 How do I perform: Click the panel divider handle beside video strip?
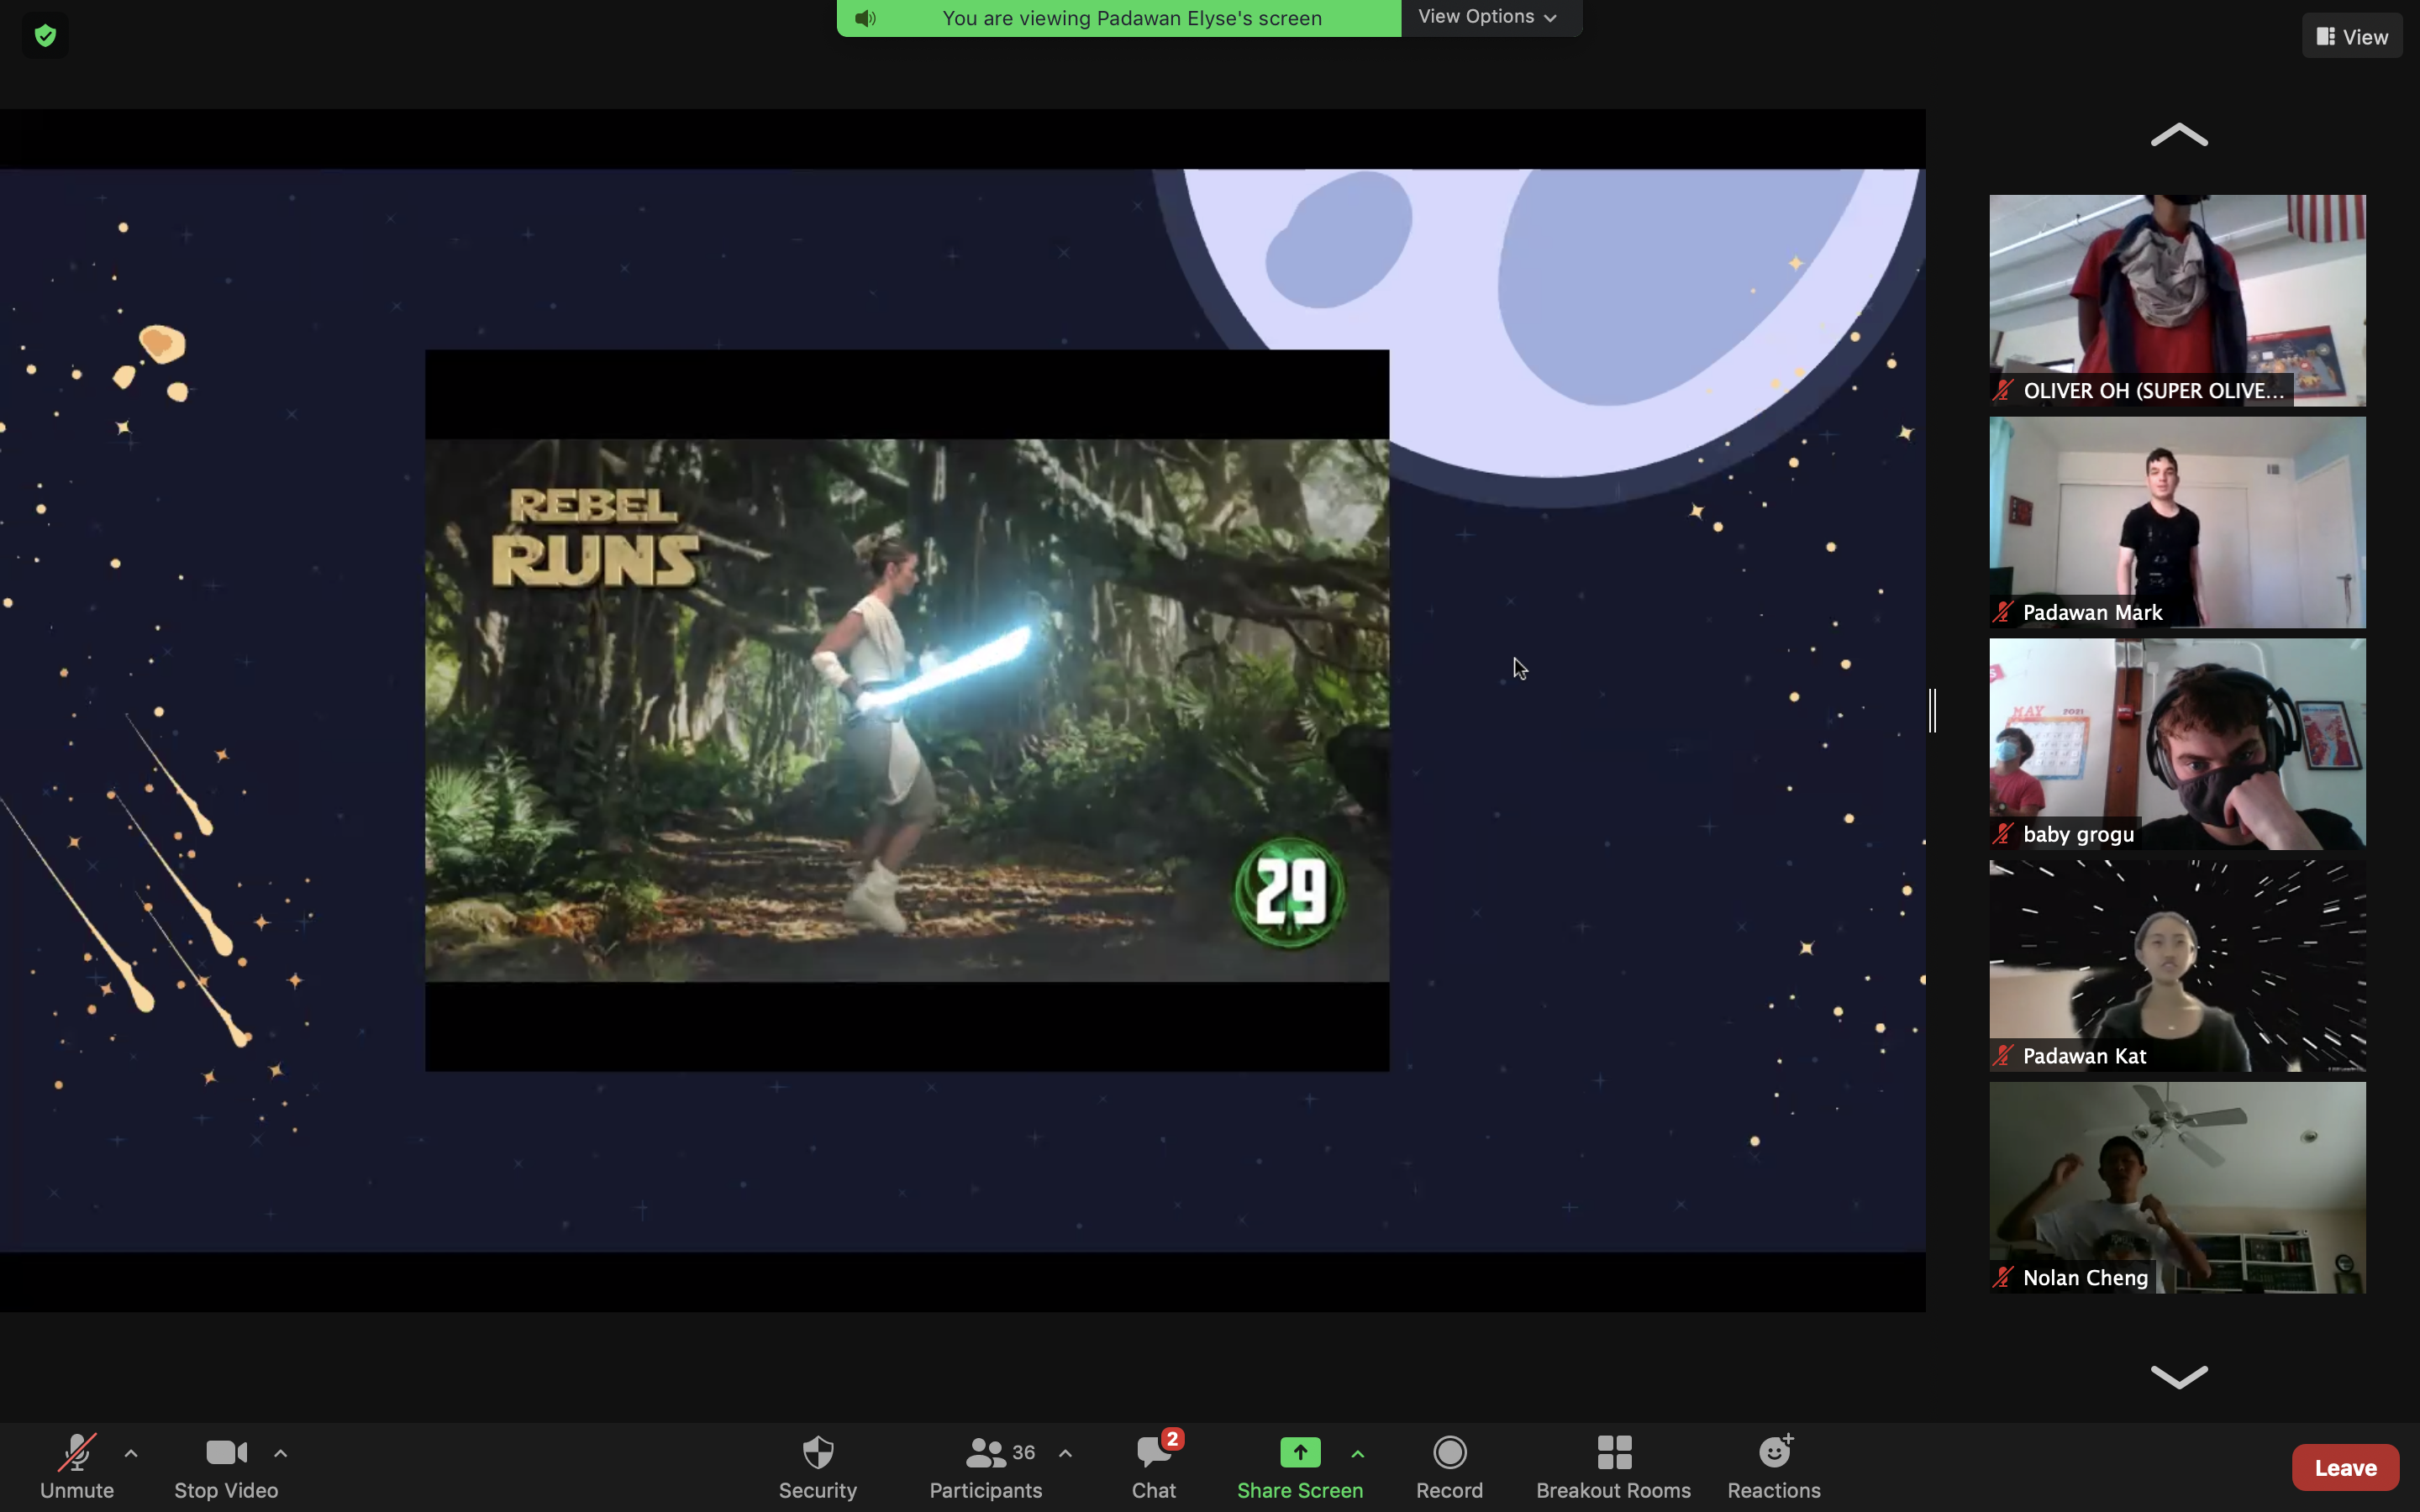point(1933,710)
